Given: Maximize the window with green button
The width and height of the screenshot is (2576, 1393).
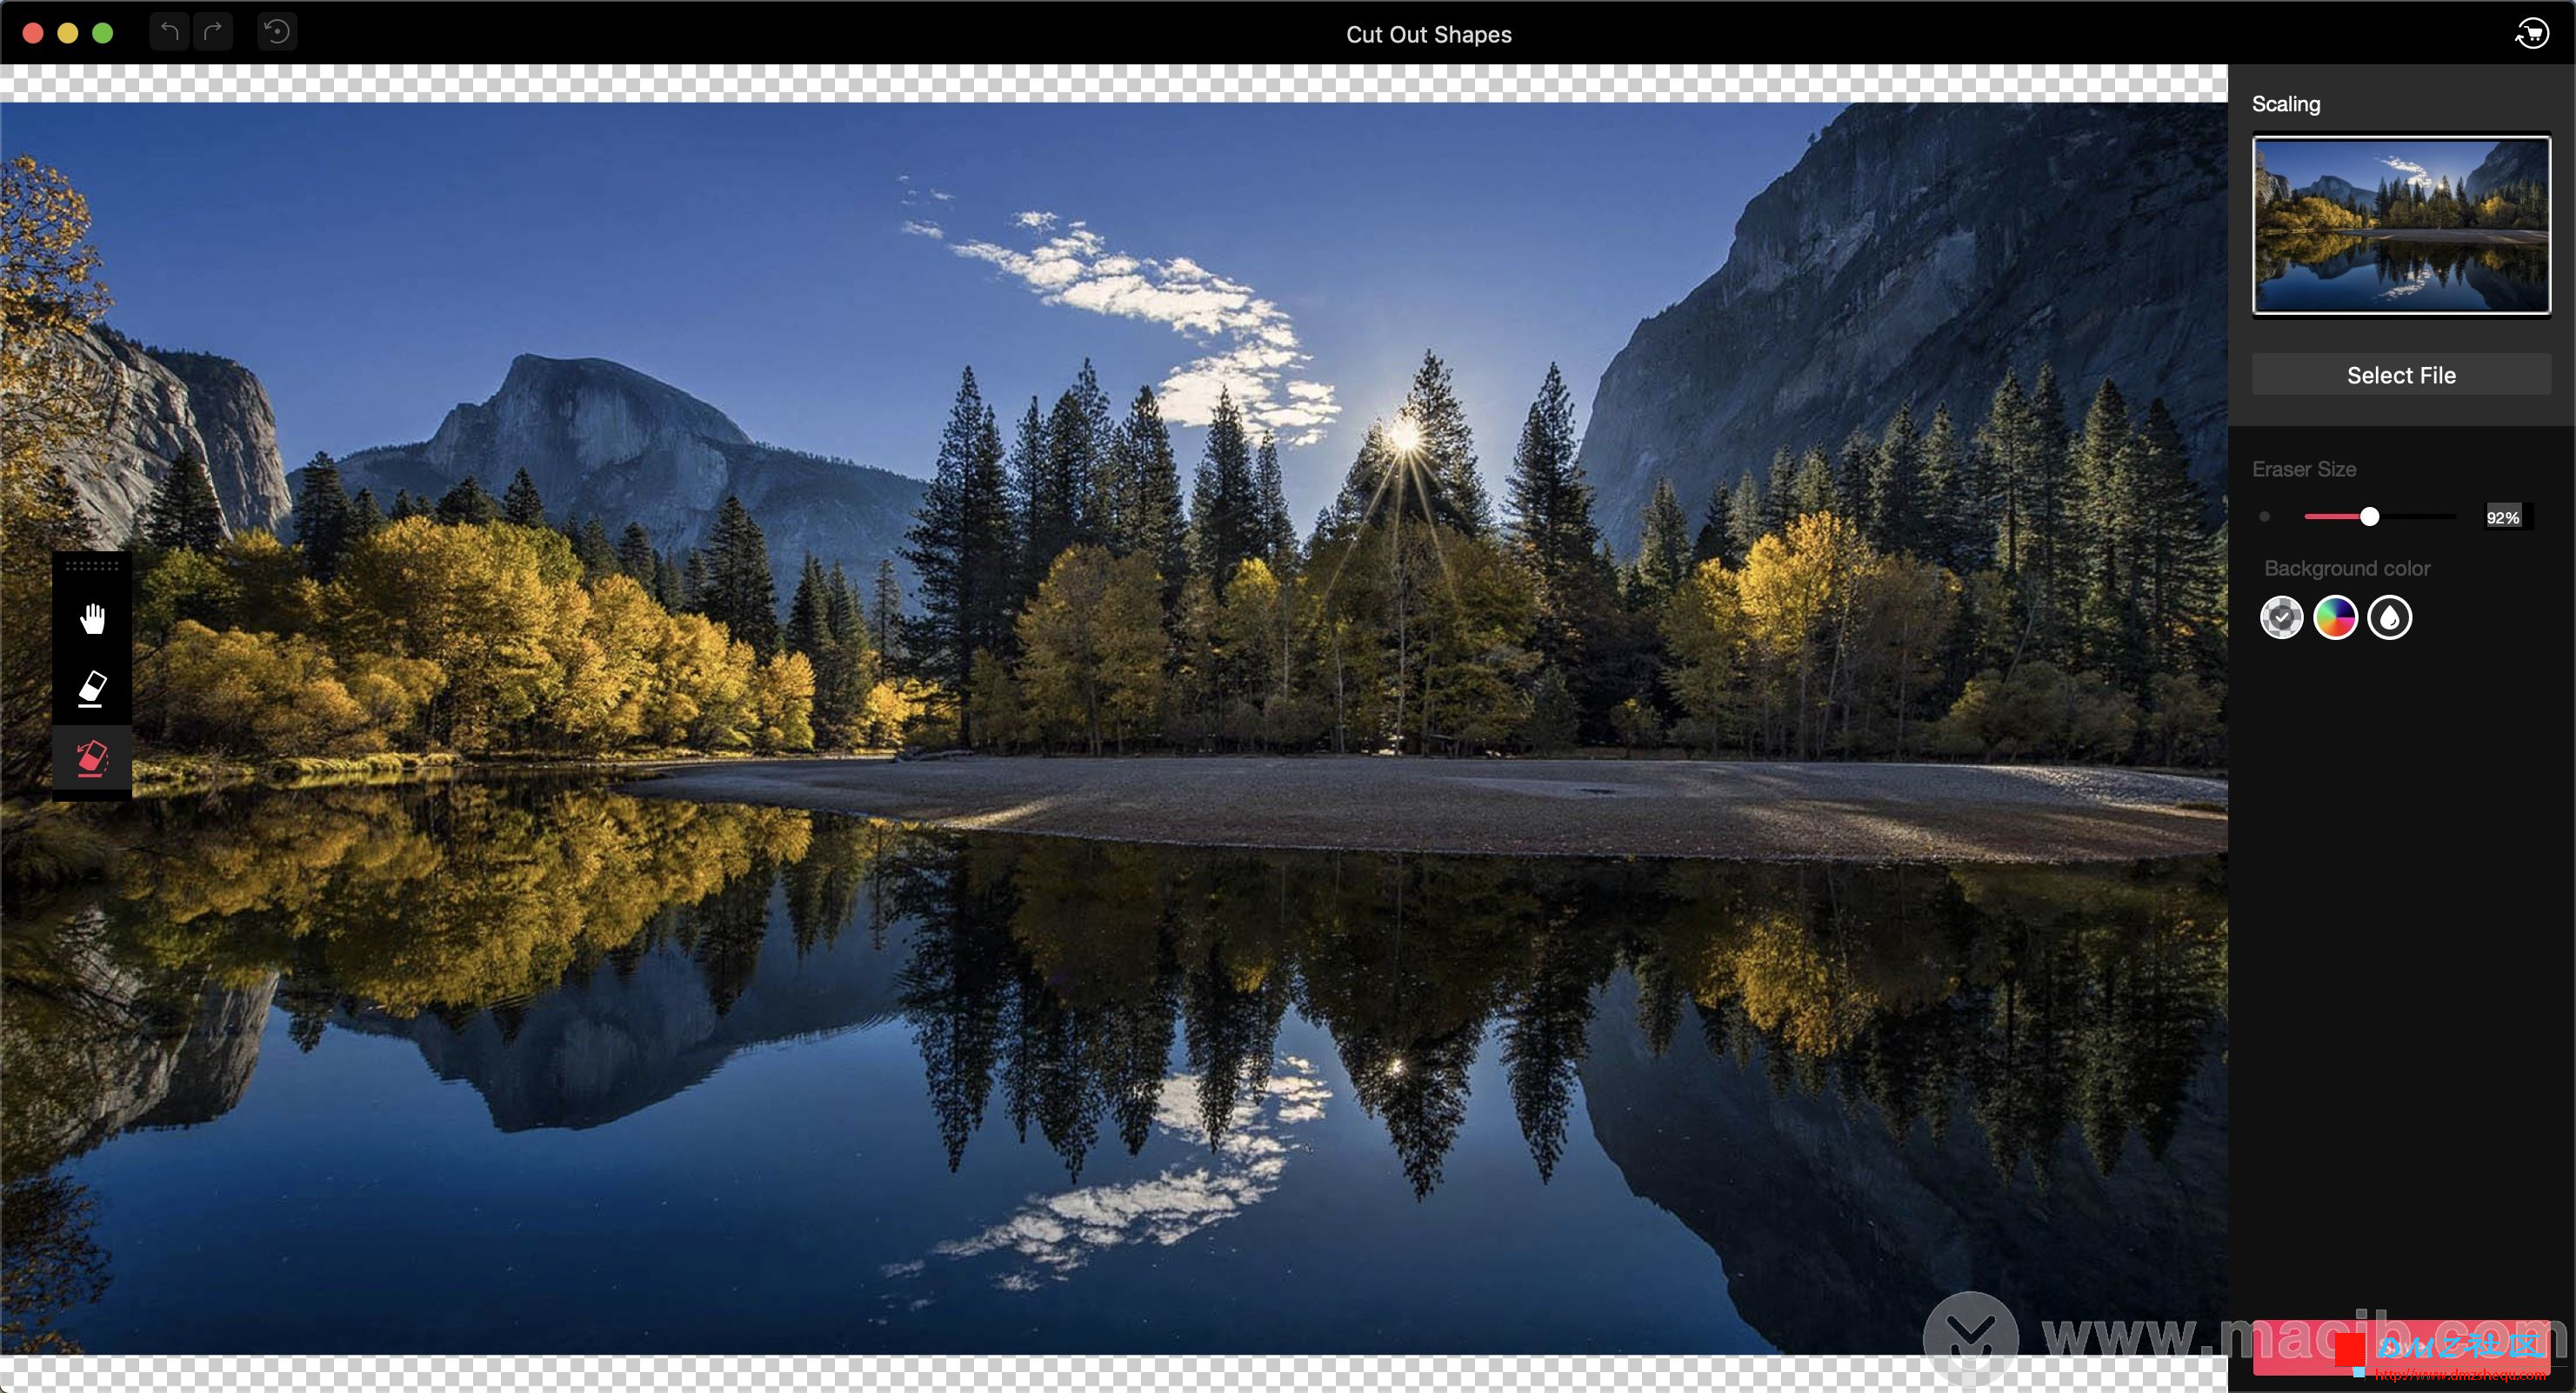Looking at the screenshot, I should point(102,33).
